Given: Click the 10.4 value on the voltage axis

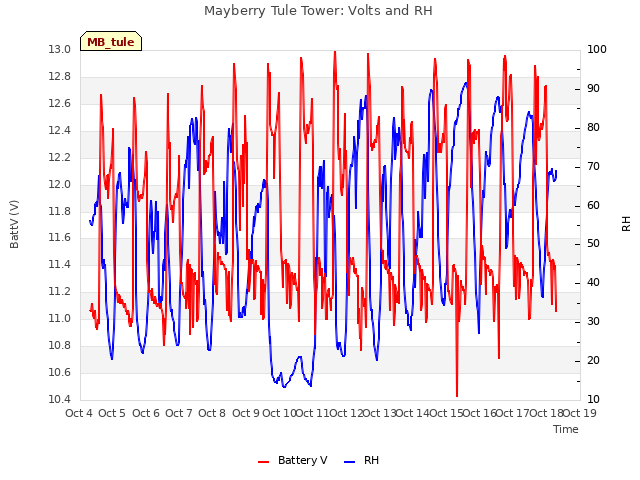Looking at the screenshot, I should tap(60, 399).
